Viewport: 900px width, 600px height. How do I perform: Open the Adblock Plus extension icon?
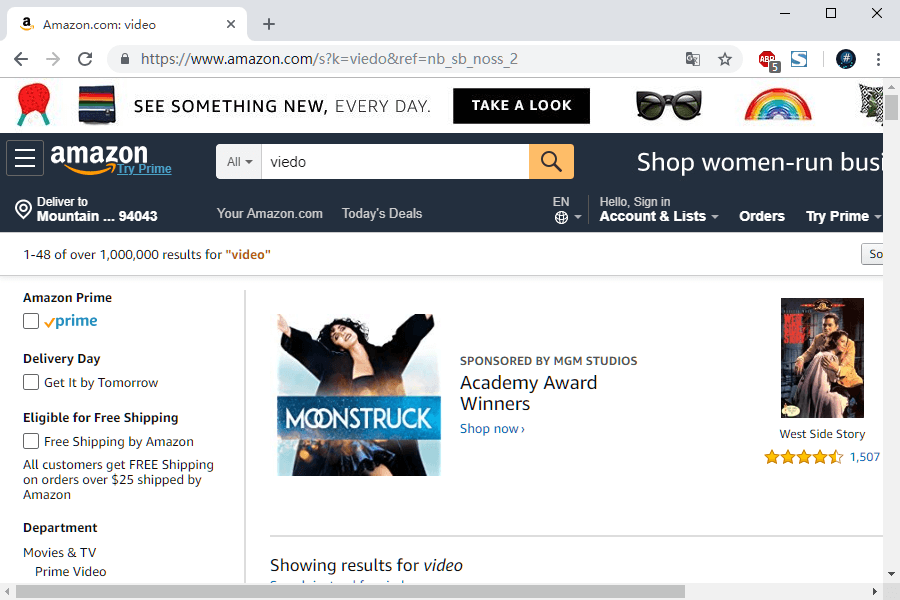[x=768, y=60]
